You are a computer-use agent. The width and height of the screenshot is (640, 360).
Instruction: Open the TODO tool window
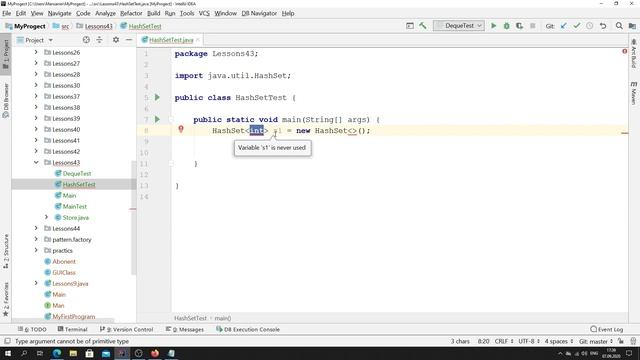tap(33, 329)
